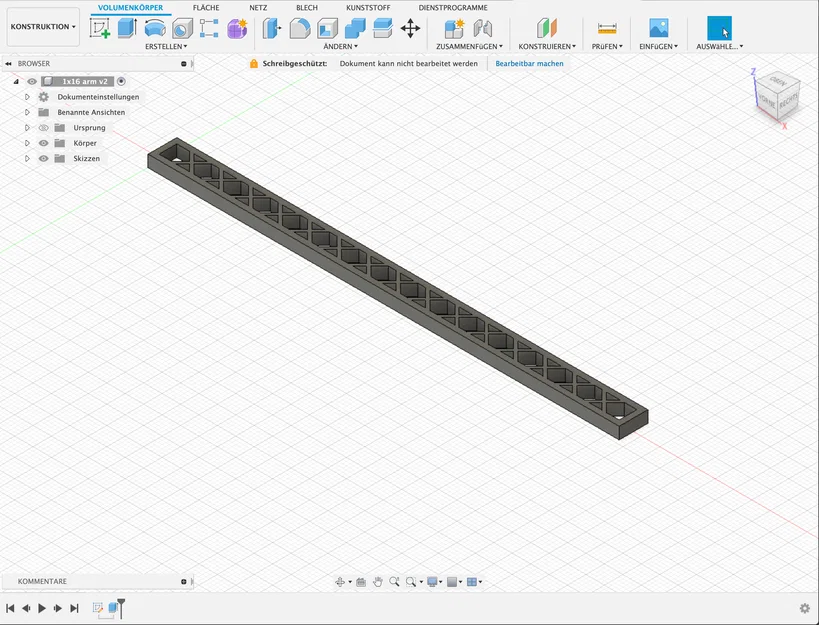819x625 pixels.
Task: Select the Fillet tool in Ändern
Action: 300,28
